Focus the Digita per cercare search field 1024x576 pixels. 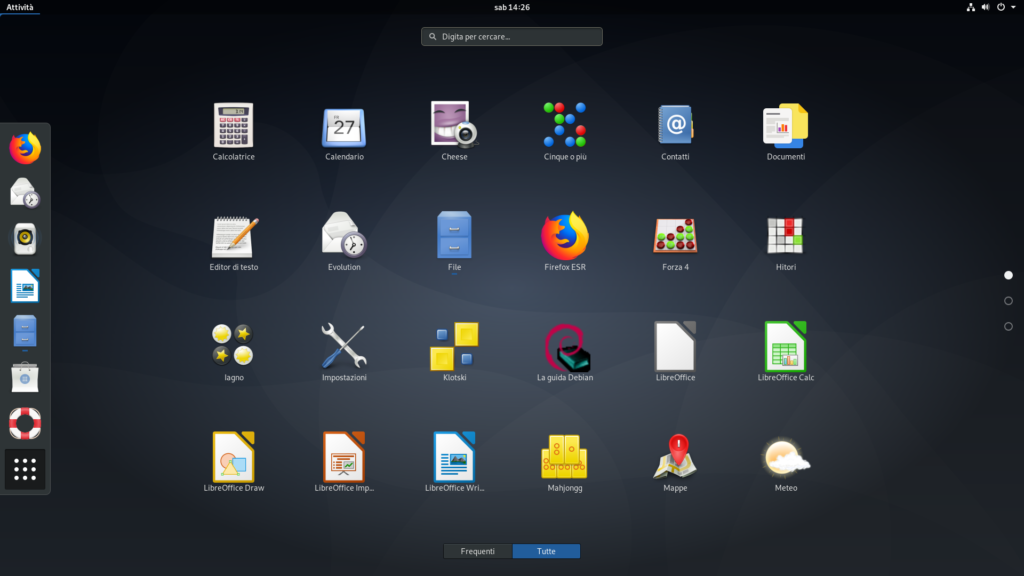512,37
